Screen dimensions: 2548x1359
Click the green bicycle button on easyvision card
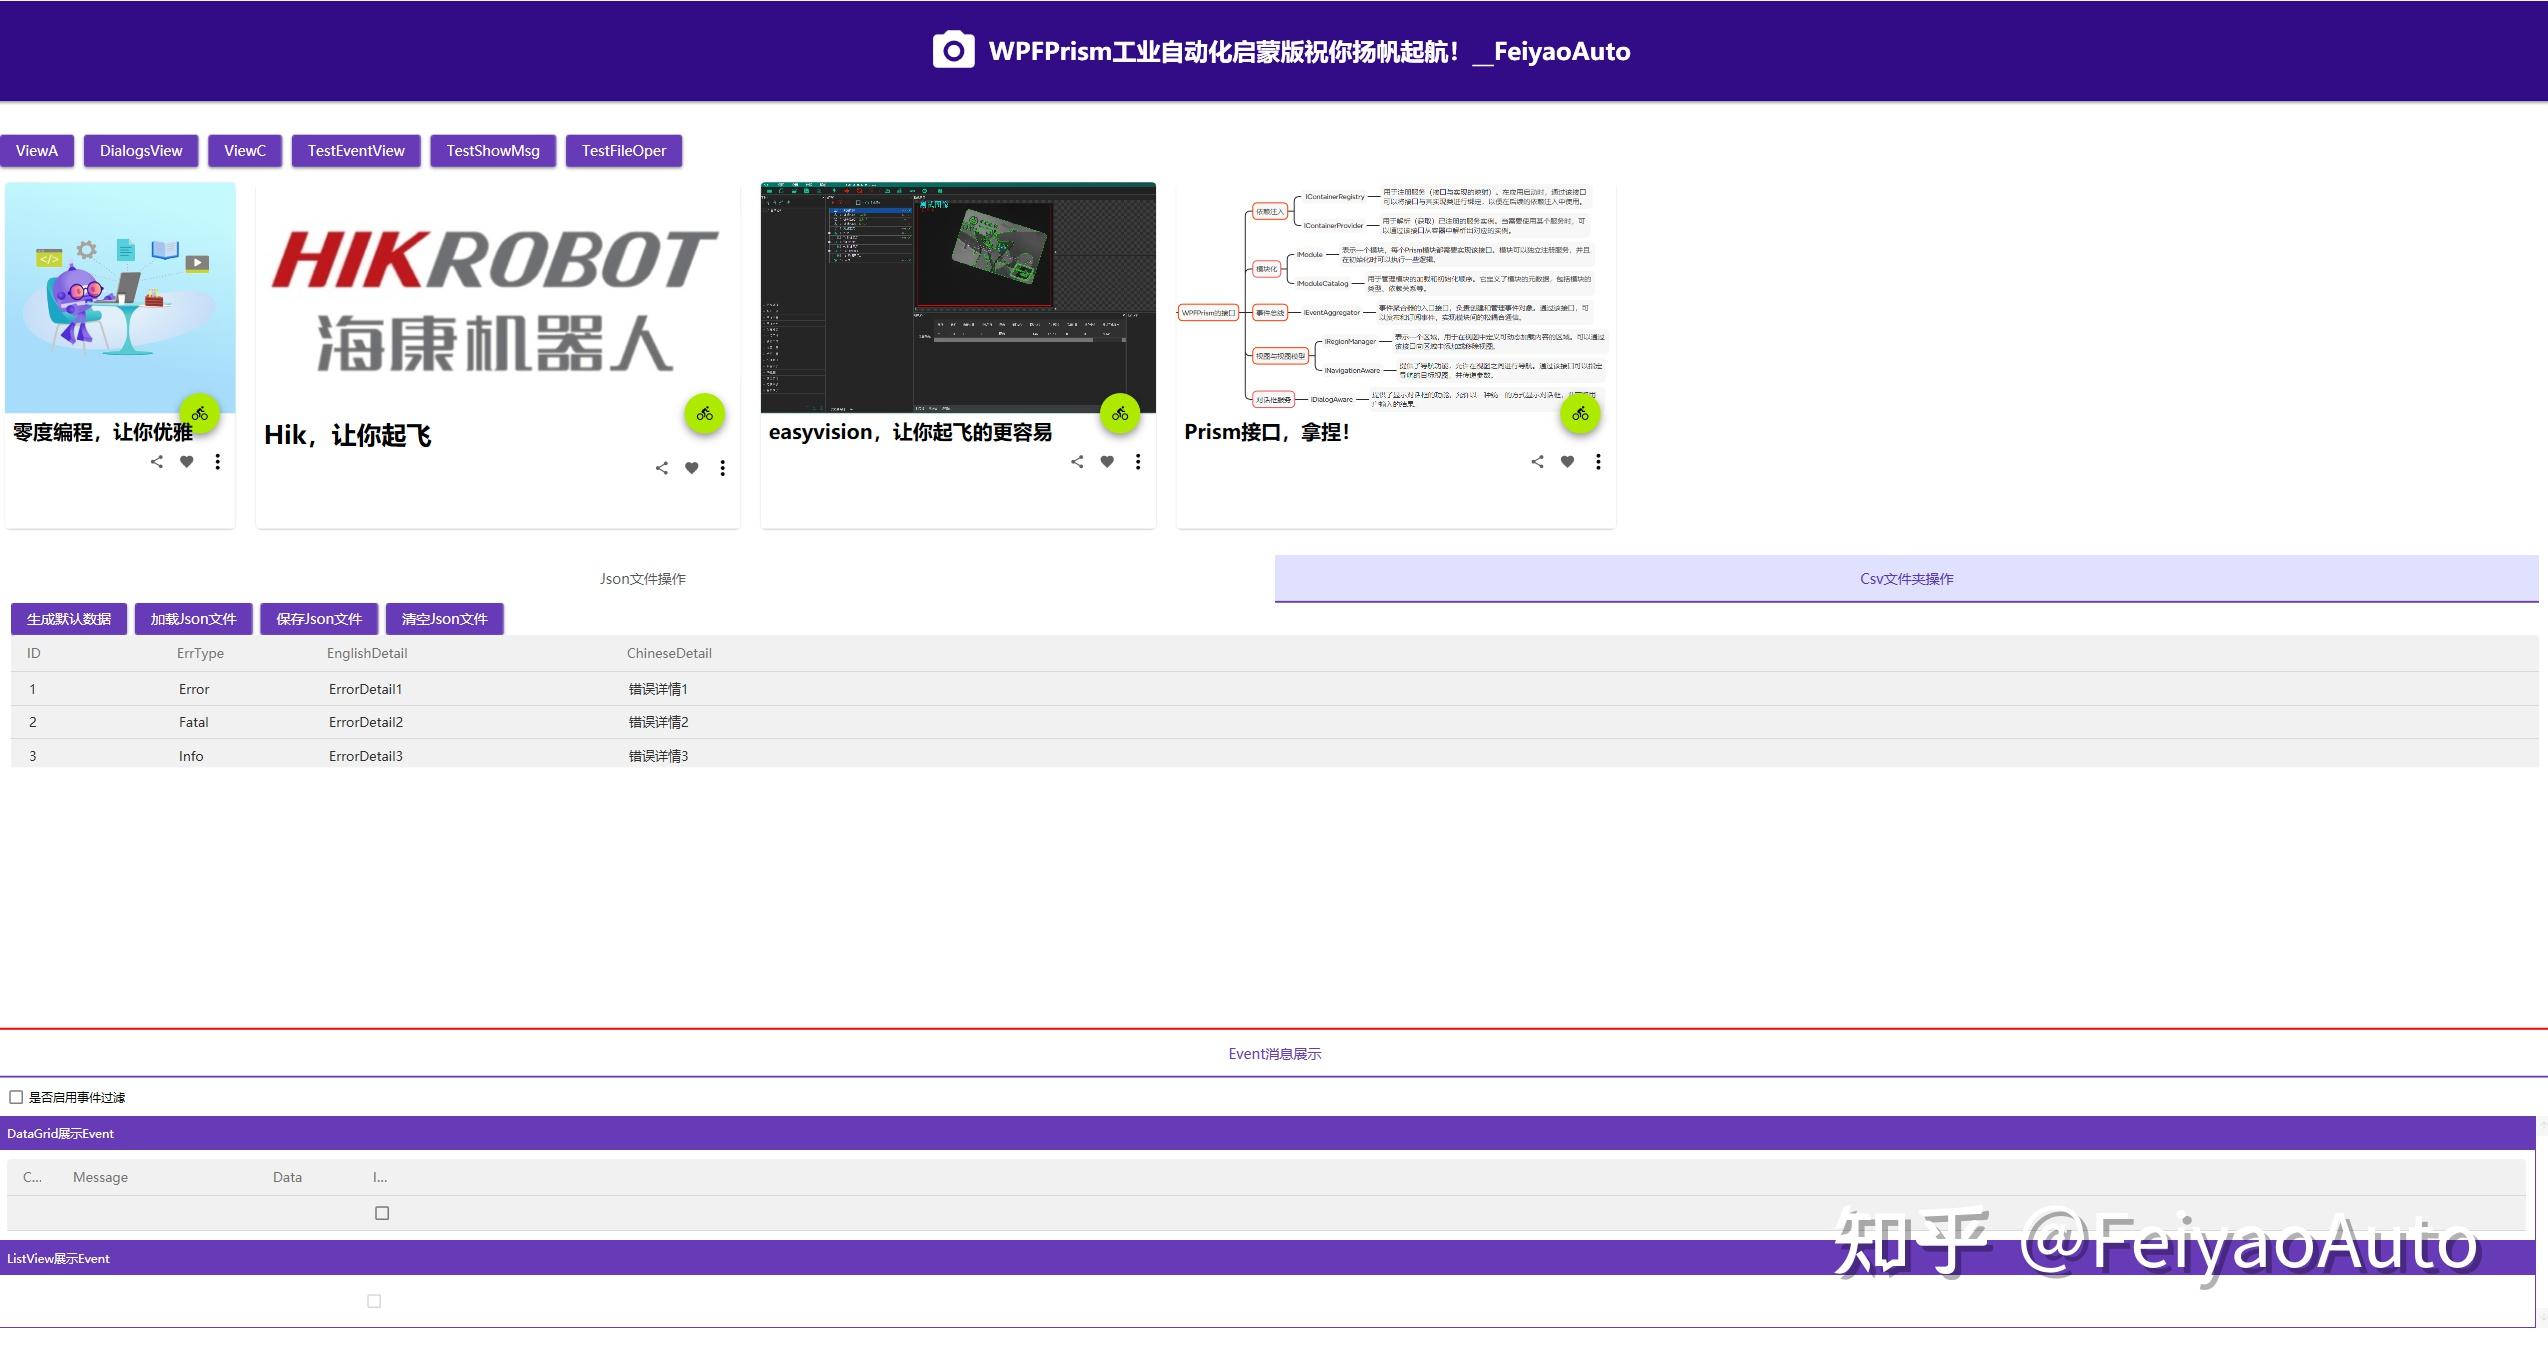pos(1119,412)
